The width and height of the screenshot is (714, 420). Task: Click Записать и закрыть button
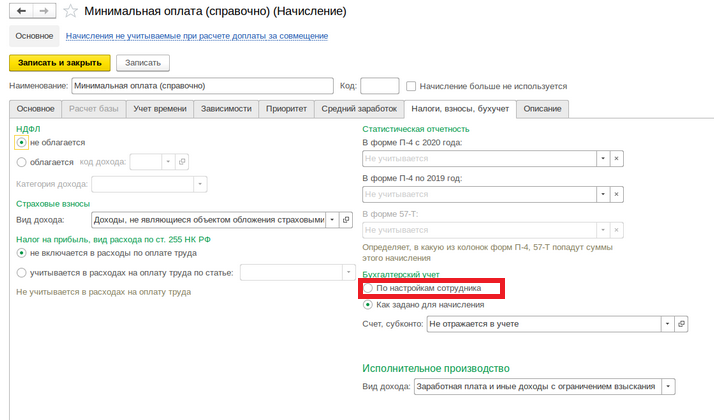(x=60, y=63)
